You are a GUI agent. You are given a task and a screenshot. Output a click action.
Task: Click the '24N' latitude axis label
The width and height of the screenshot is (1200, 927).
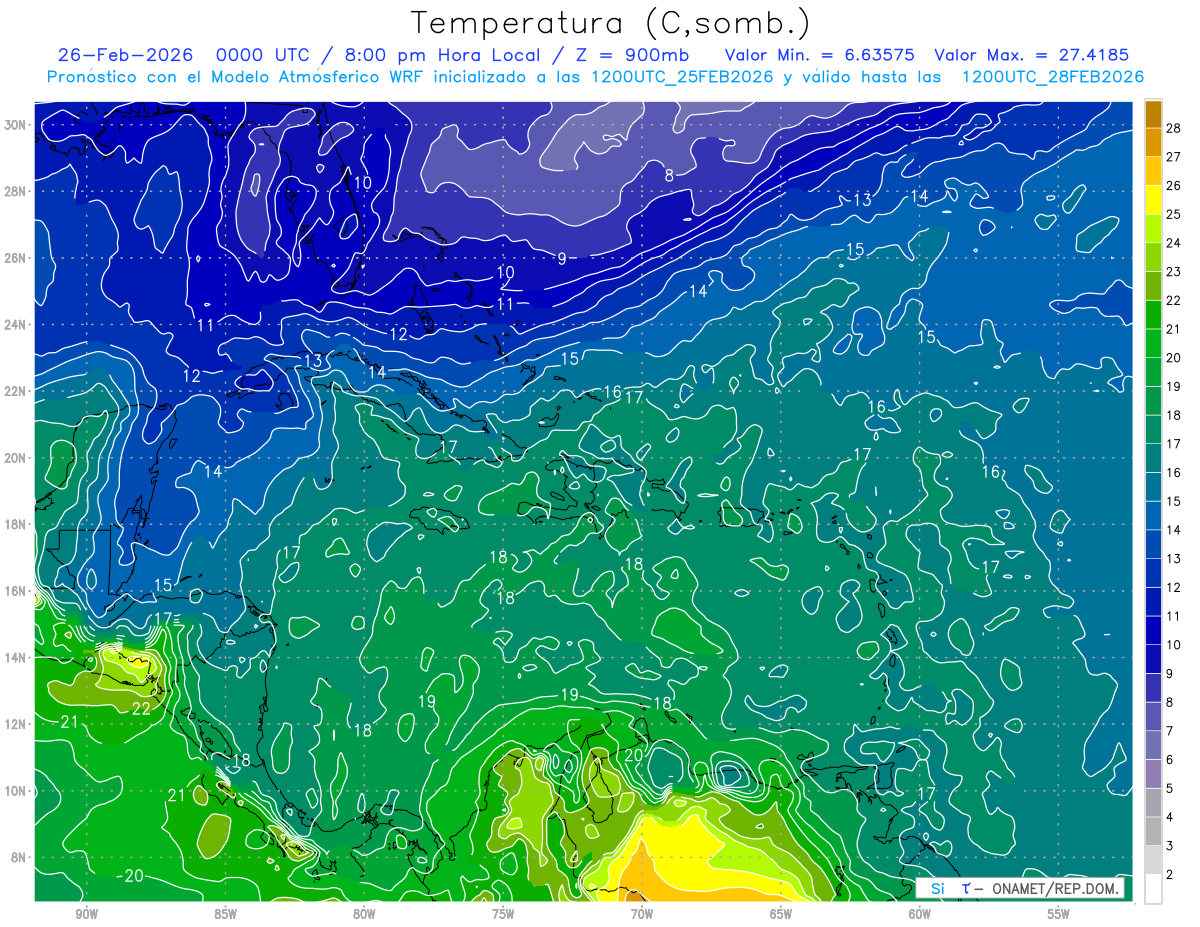coord(14,325)
